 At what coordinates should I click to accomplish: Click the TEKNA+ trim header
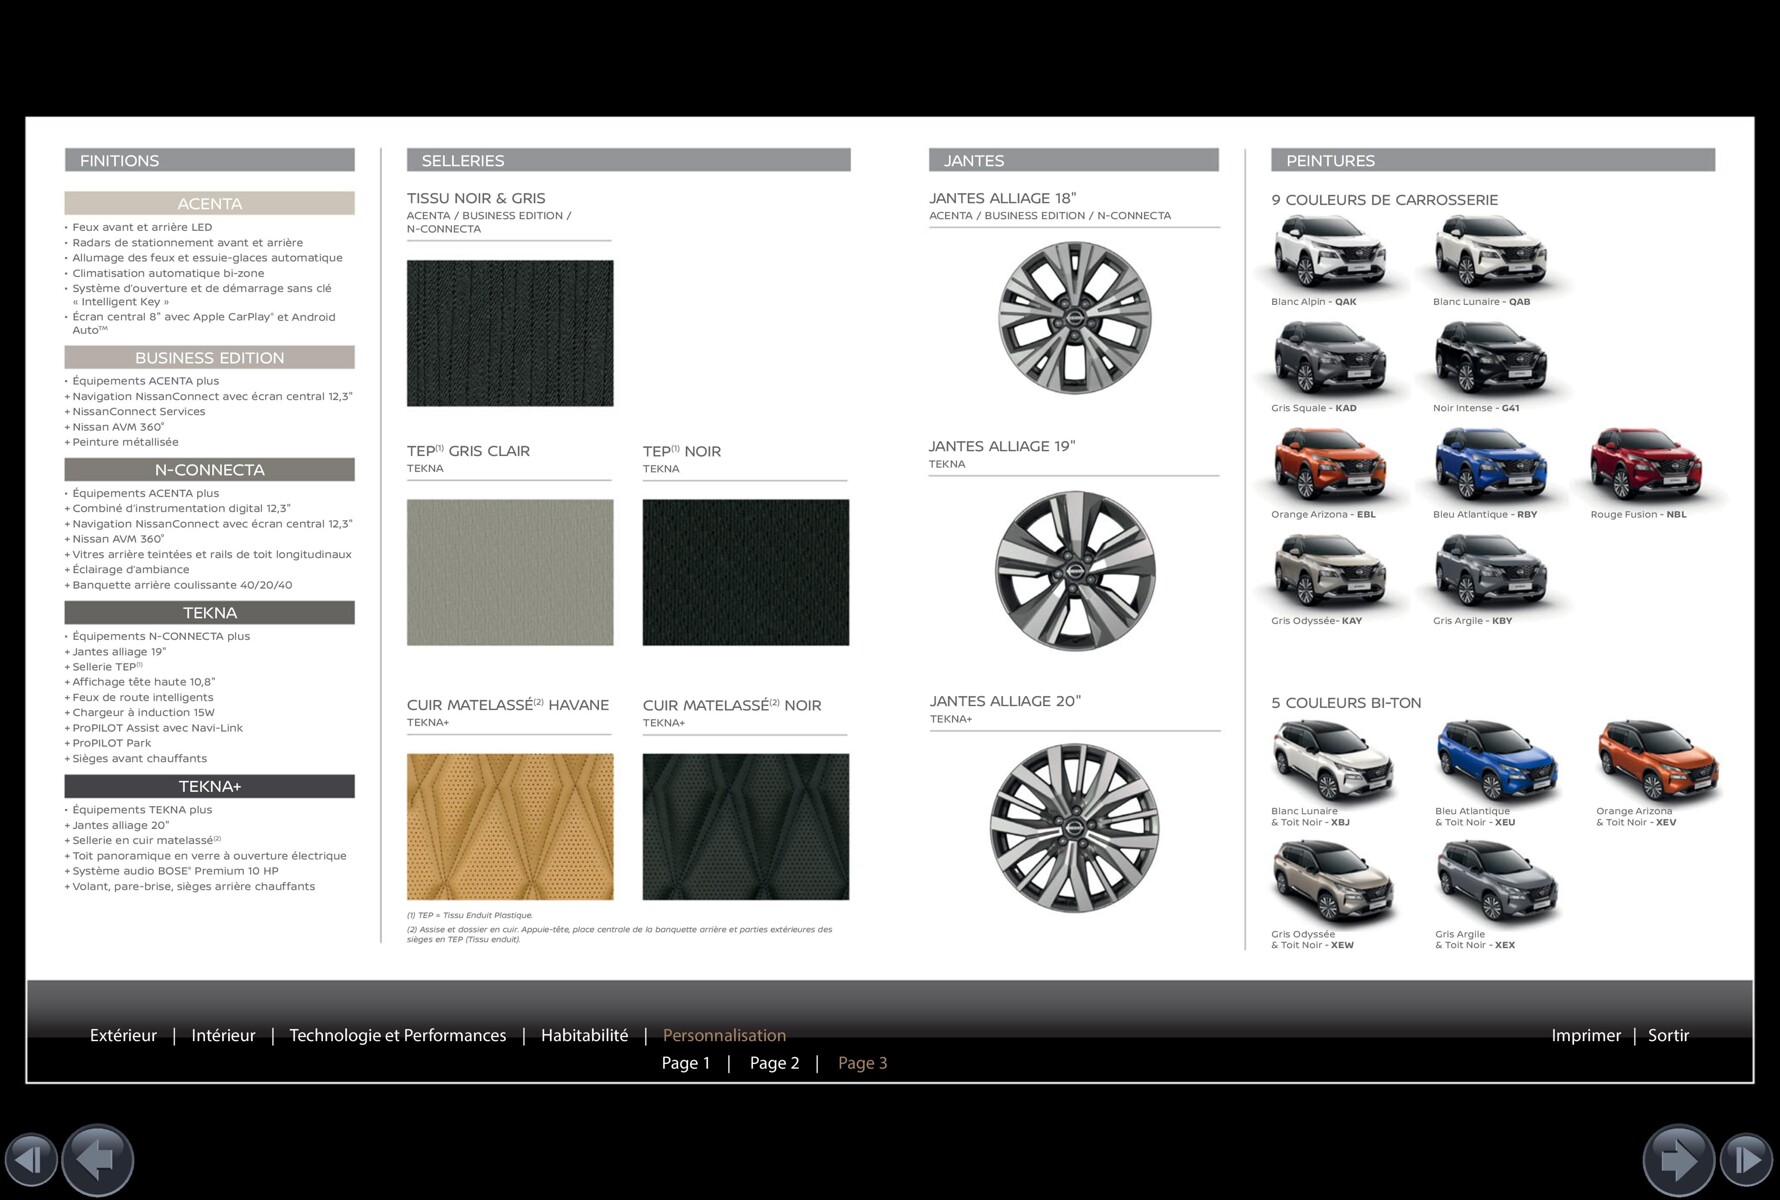[210, 786]
